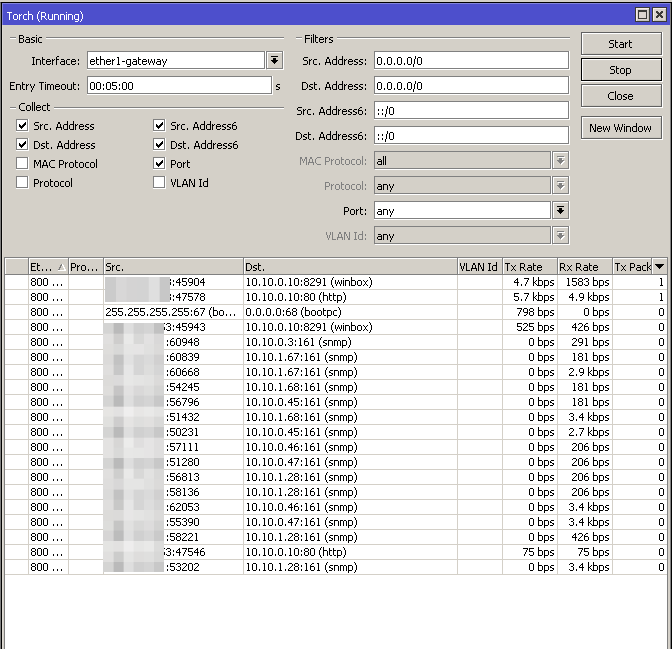The image size is (672, 649).
Task: Expand the Port filter dropdown
Action: (x=561, y=211)
